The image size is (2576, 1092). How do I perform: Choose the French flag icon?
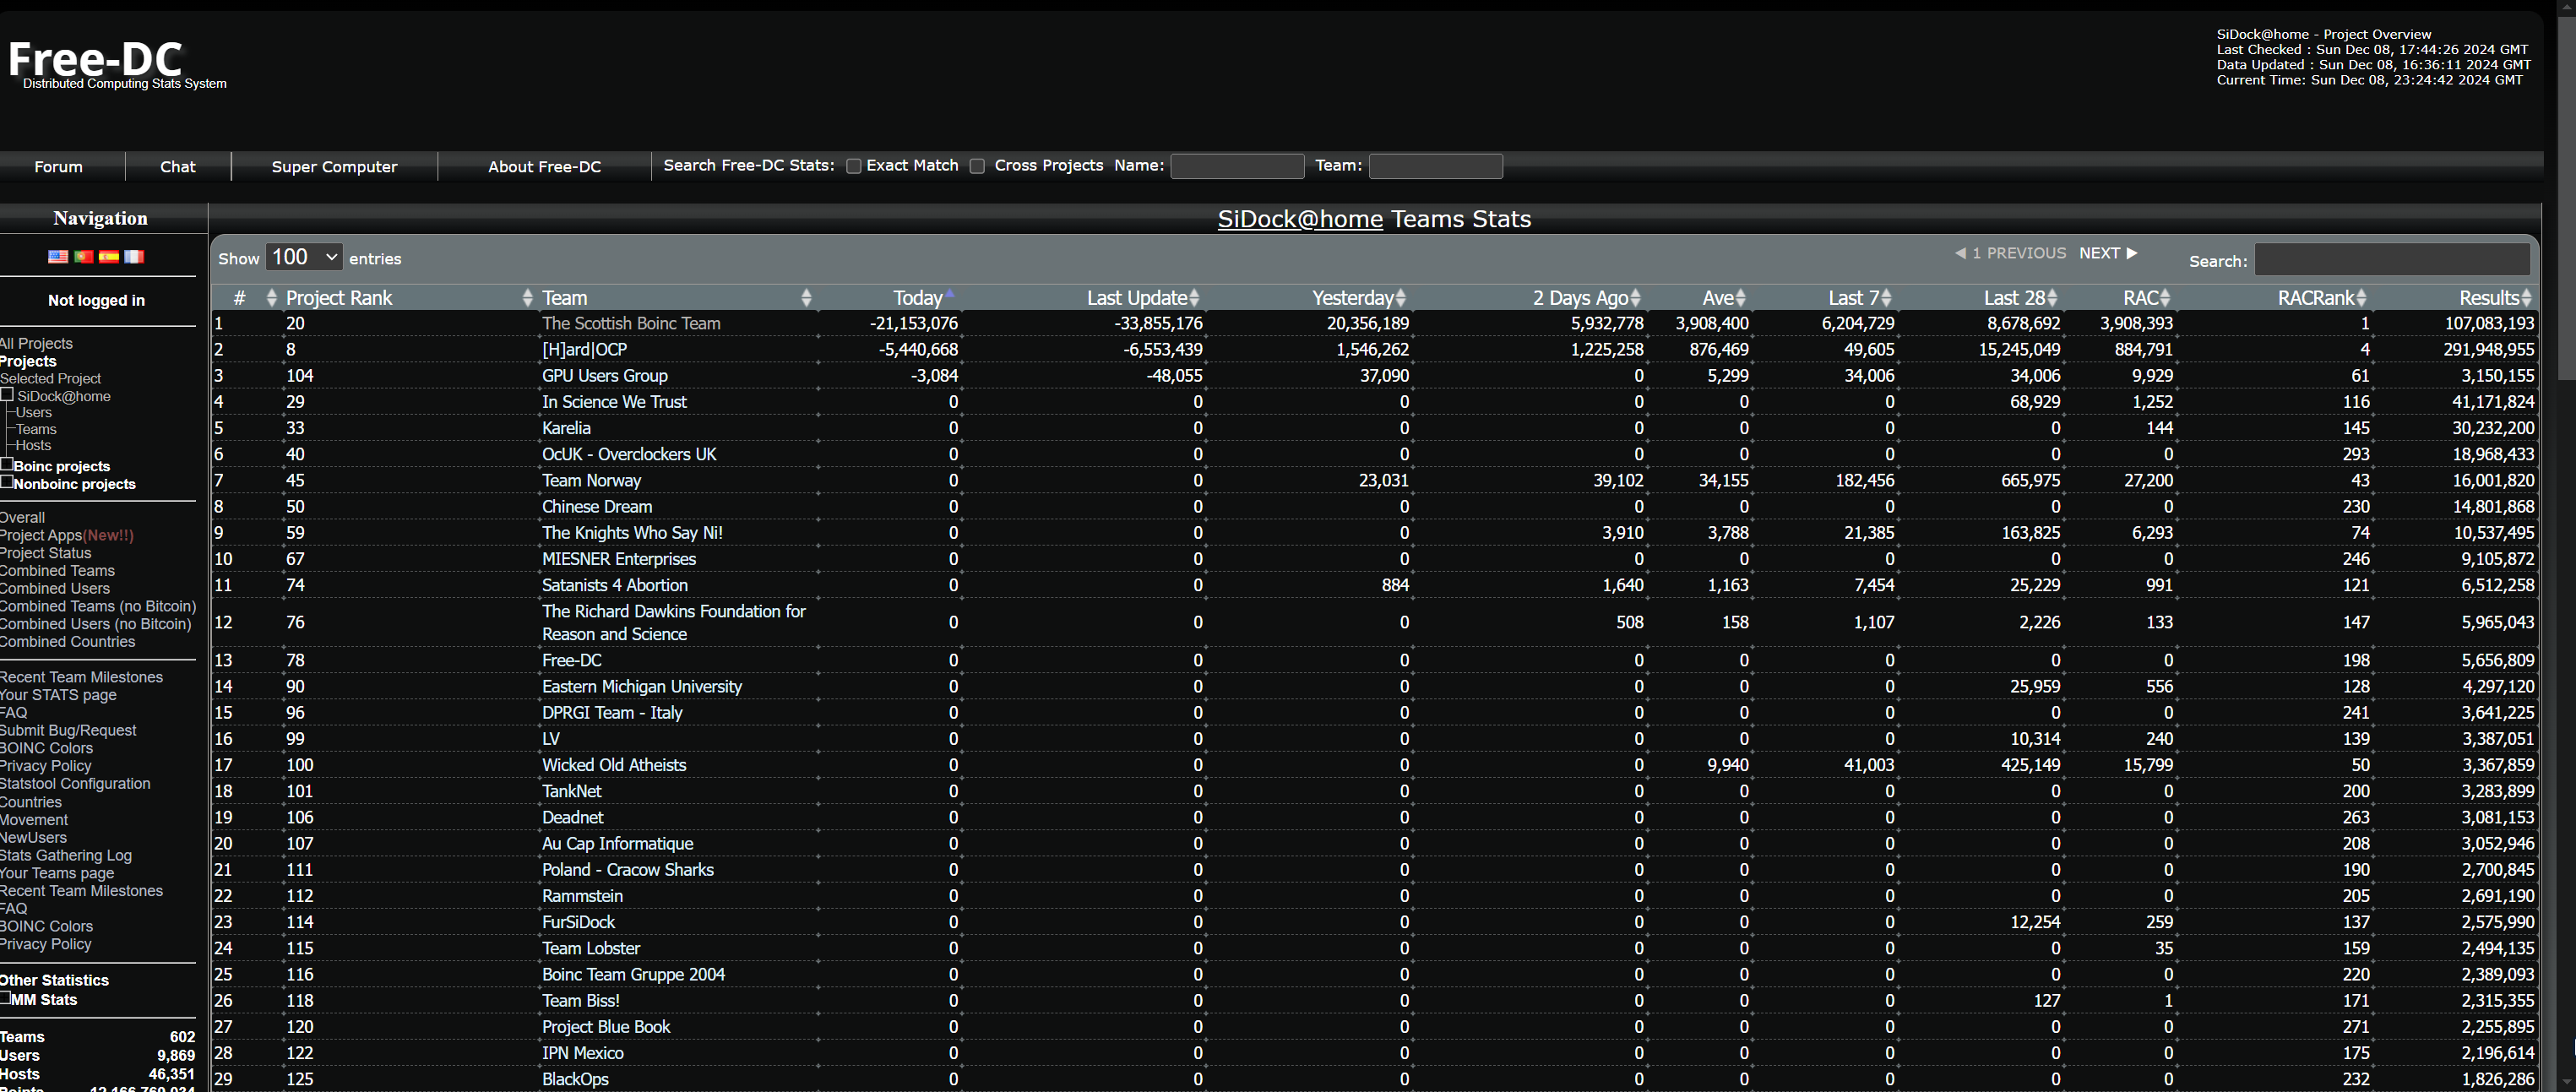(134, 256)
